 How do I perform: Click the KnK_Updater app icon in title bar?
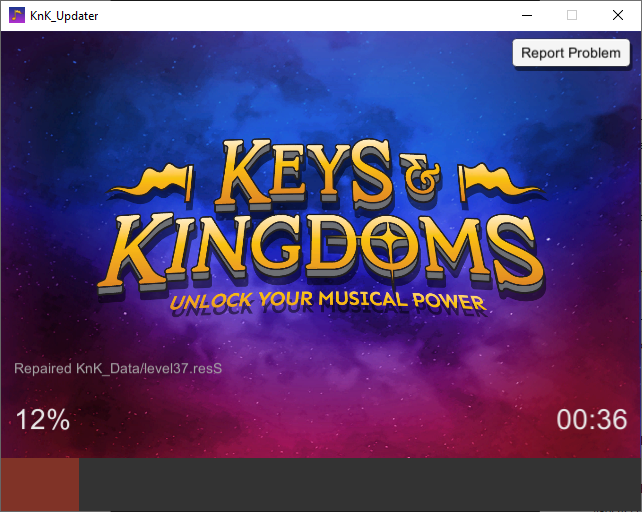click(x=17, y=15)
